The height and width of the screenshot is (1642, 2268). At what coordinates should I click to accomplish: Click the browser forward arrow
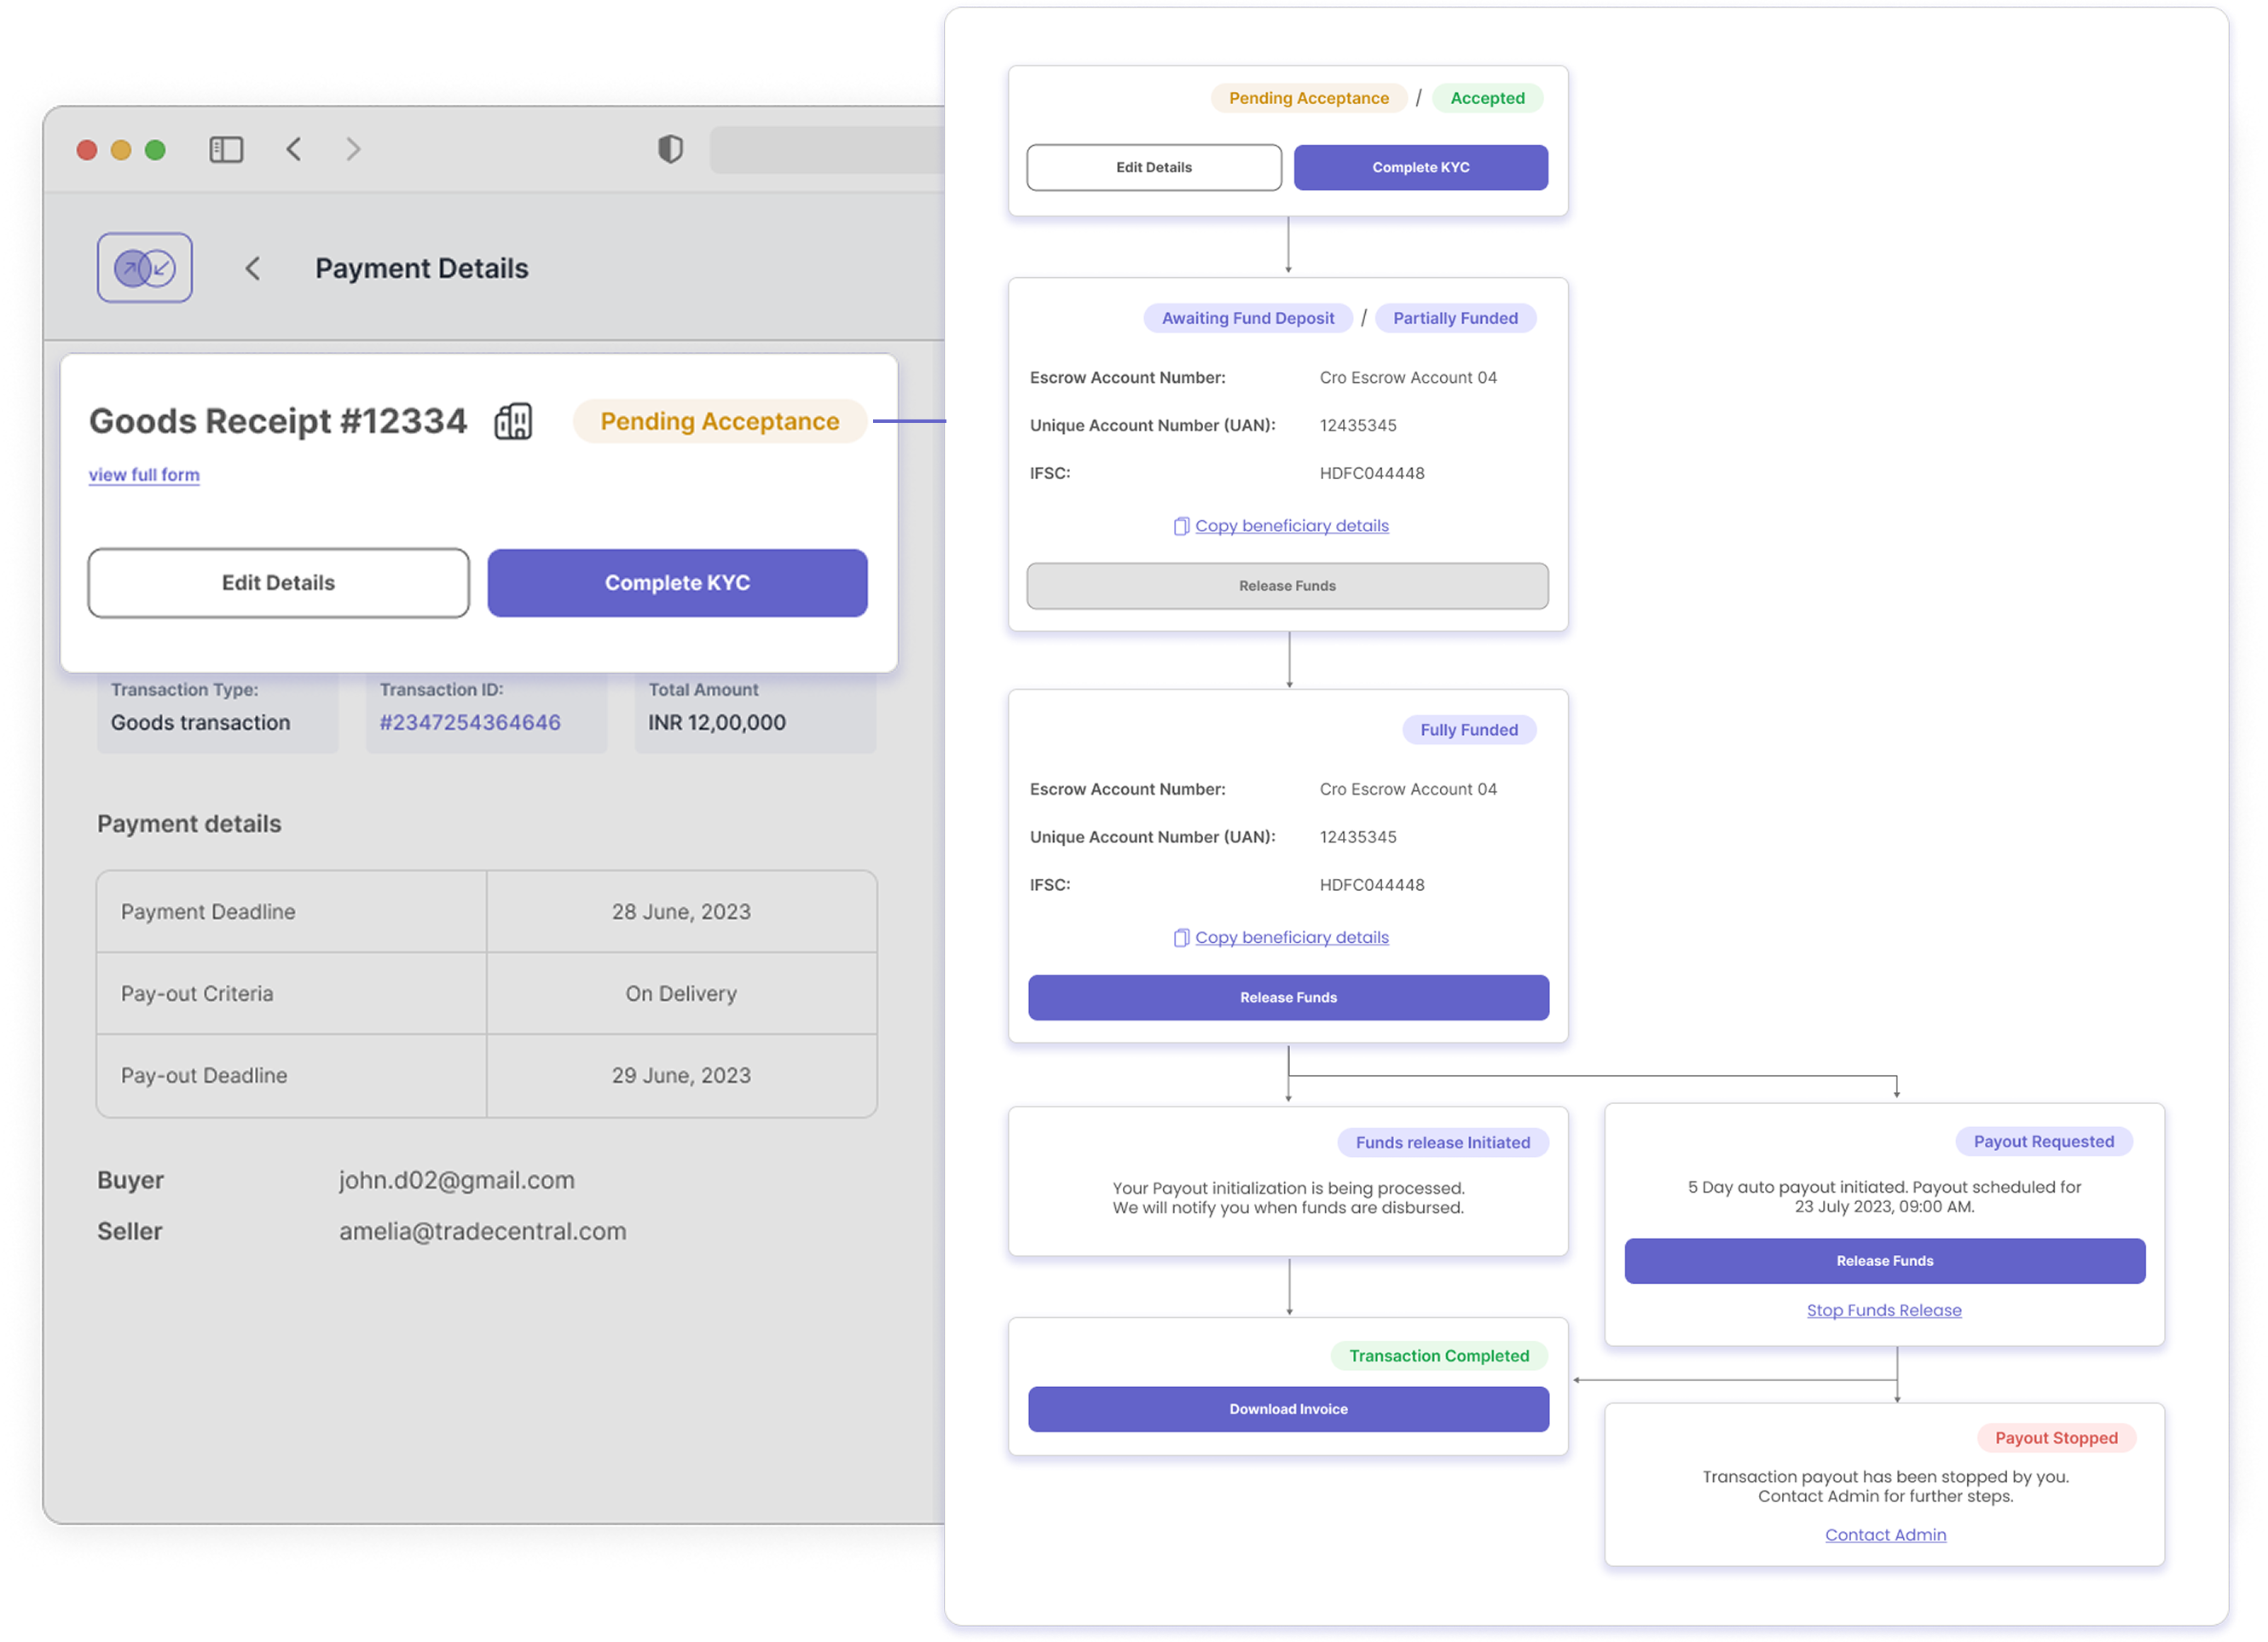click(x=353, y=150)
